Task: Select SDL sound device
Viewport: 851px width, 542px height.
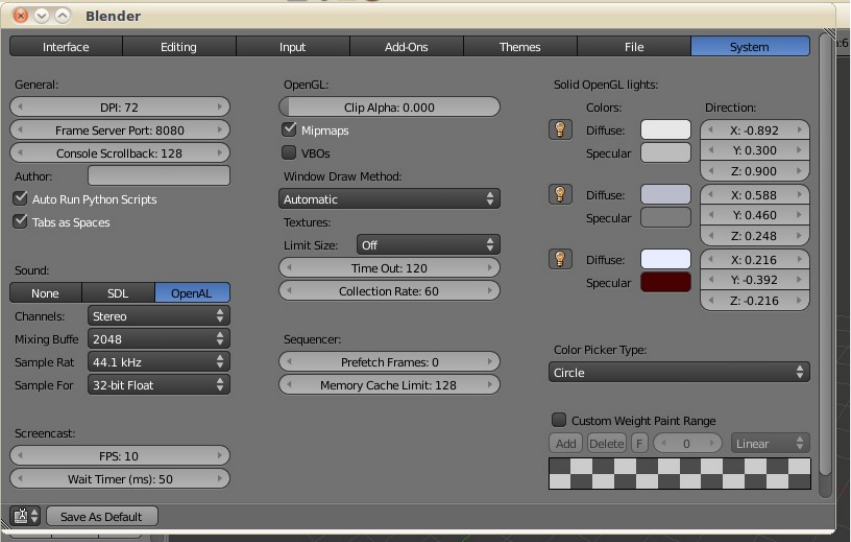Action: pos(118,293)
